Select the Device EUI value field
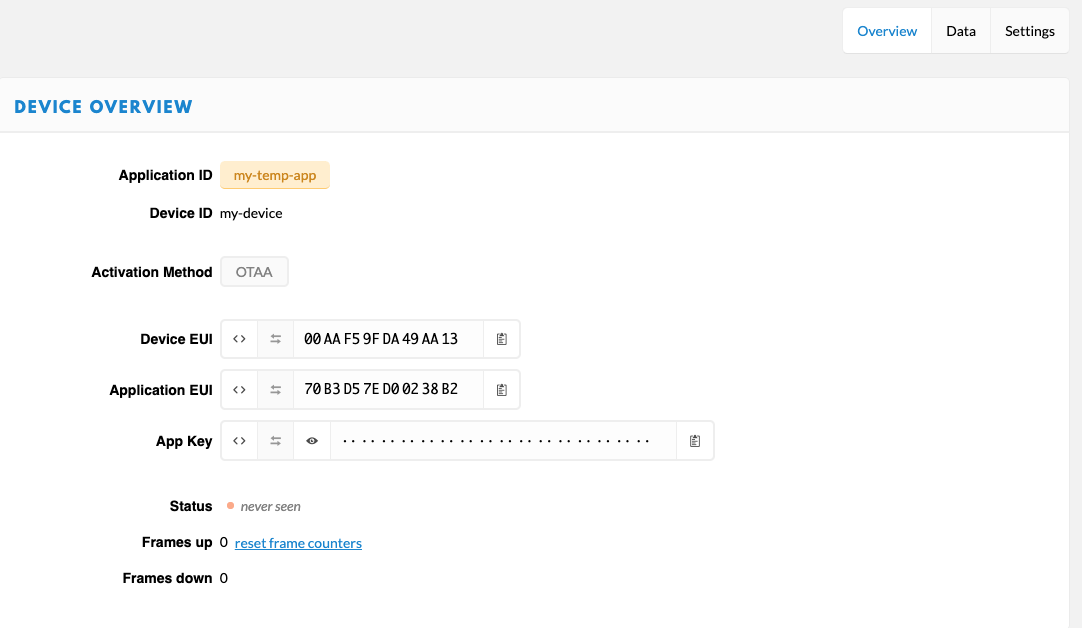This screenshot has width=1082, height=628. point(388,339)
